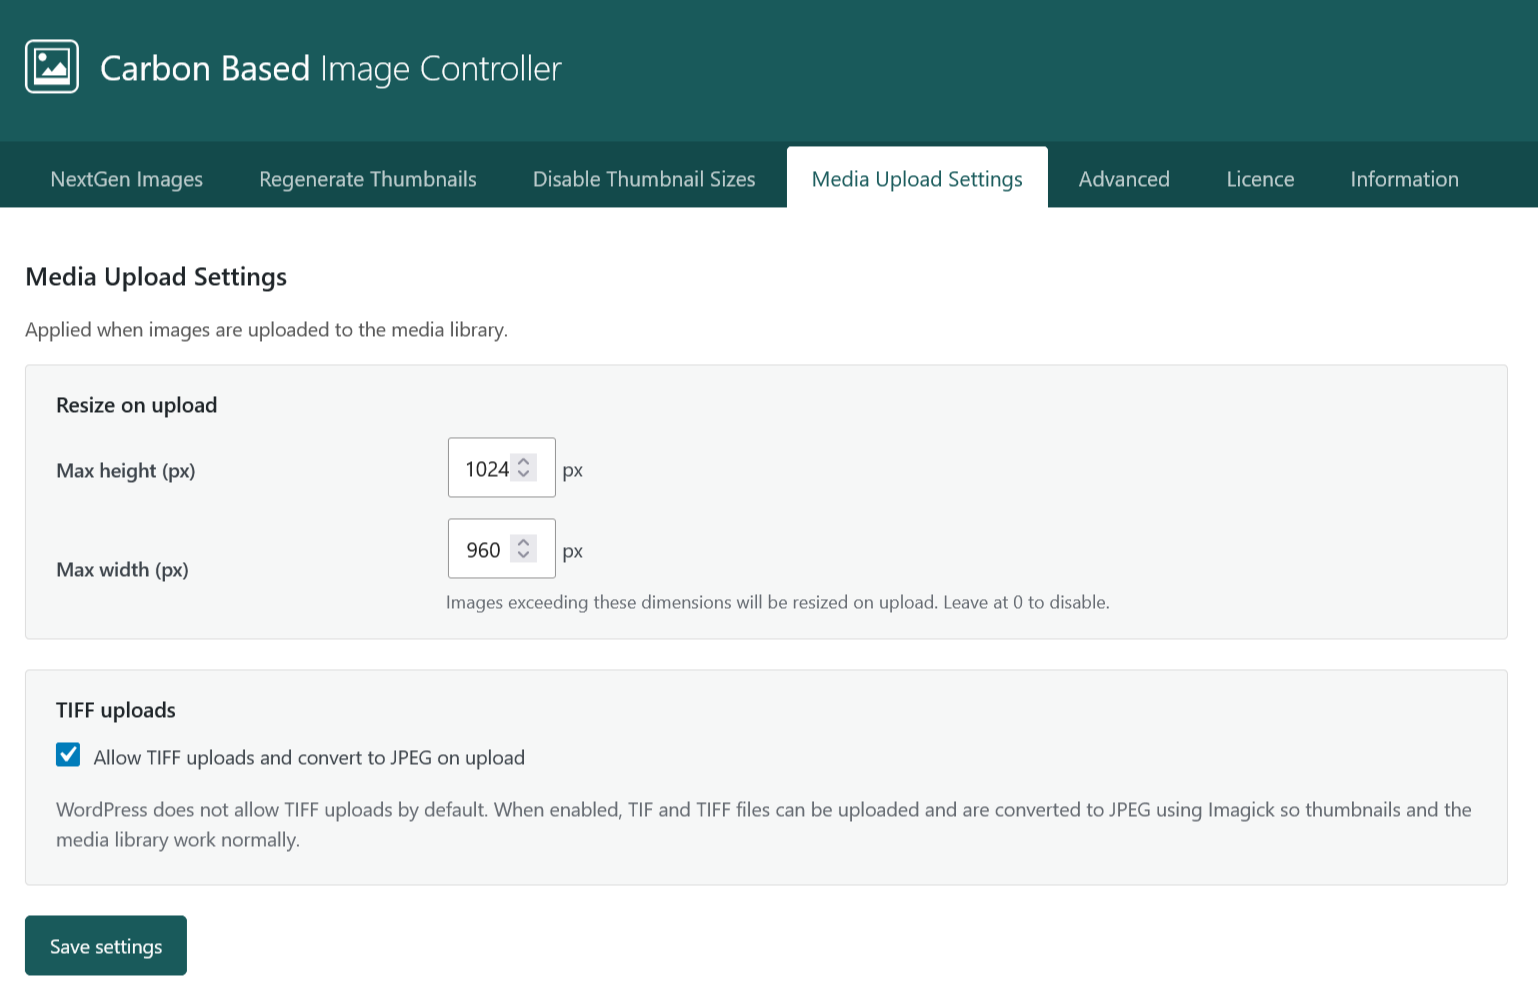Click the 'WordPress does not allow TIFF uploads' description
This screenshot has width=1538, height=1000.
pyautogui.click(x=764, y=825)
